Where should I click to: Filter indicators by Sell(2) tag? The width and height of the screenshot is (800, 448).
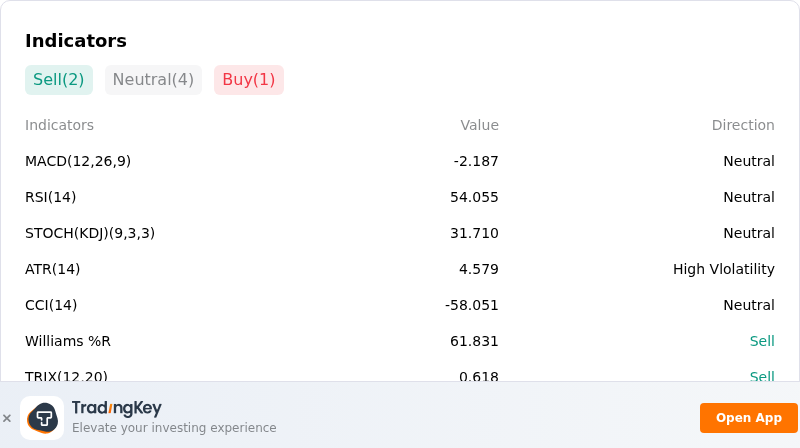point(59,80)
